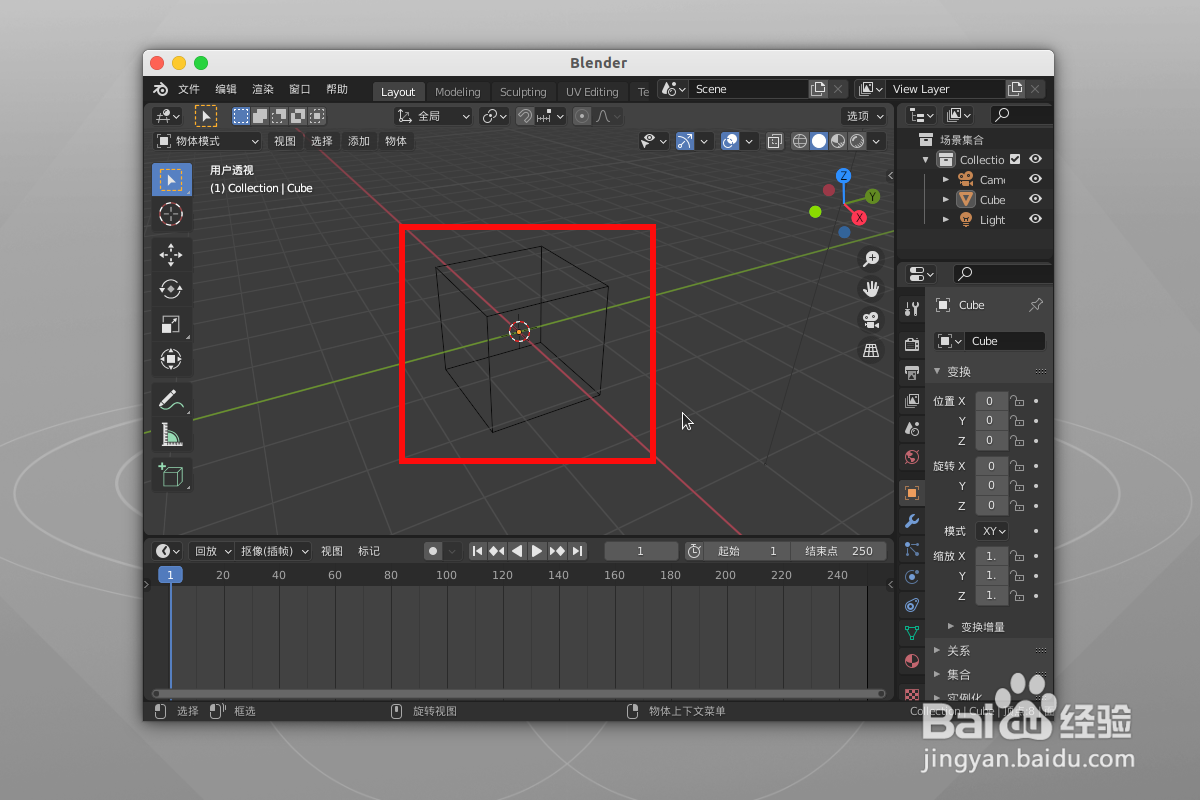
Task: Switch to wireframe viewport shading
Action: tap(800, 140)
